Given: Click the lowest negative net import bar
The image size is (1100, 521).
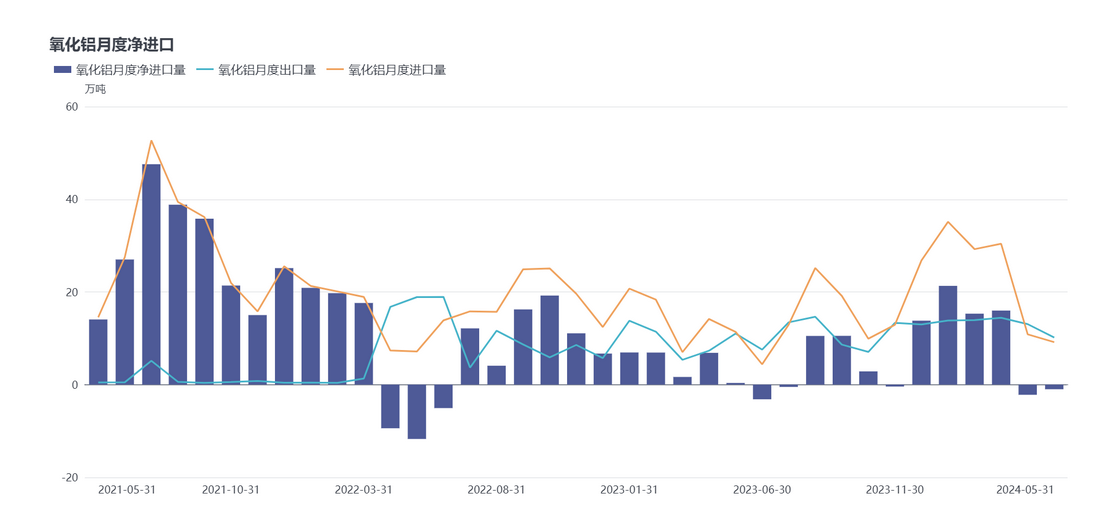Looking at the screenshot, I should [417, 412].
